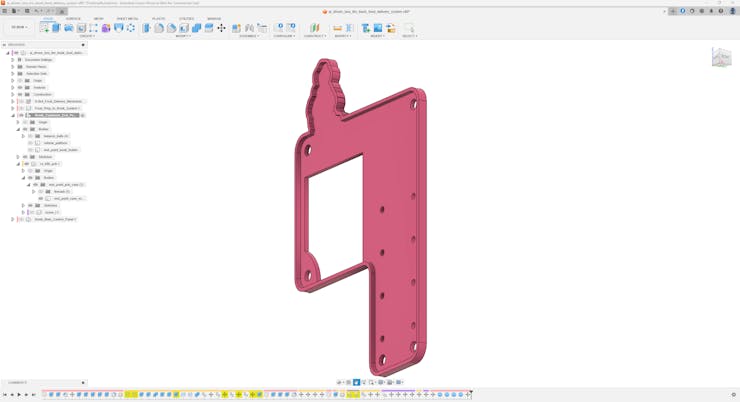
Task: Open timeline settings gear icon
Action: pos(734,395)
